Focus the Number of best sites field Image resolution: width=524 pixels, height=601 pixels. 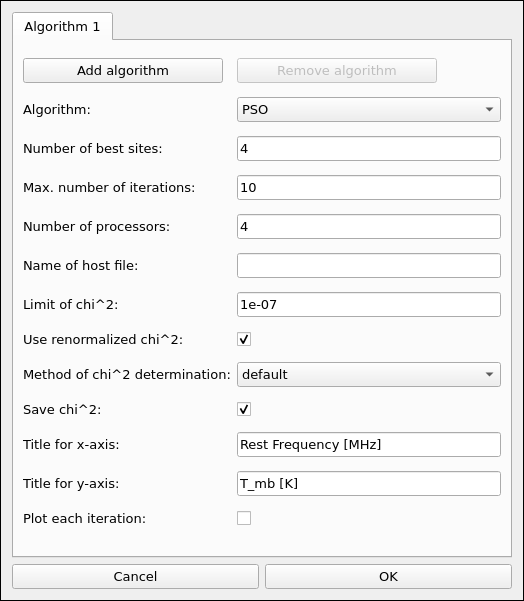(x=369, y=149)
